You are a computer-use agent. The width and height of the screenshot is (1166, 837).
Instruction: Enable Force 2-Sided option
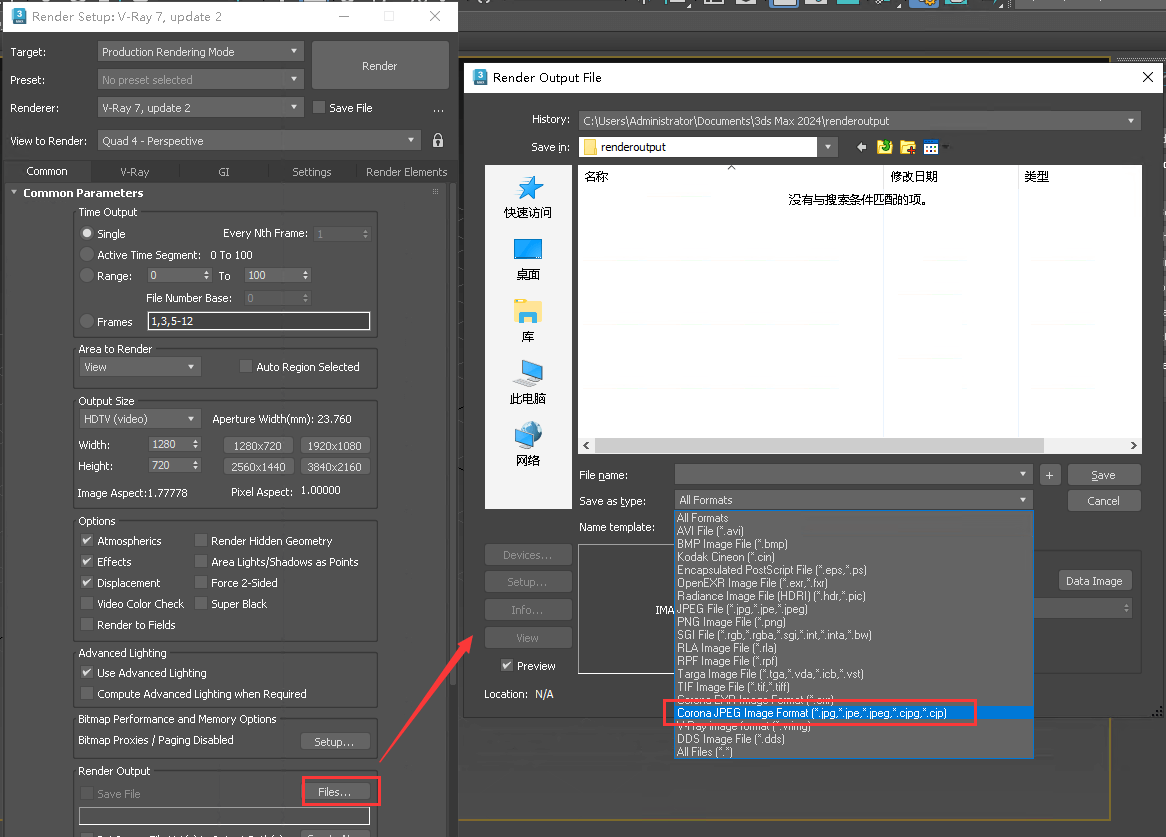point(201,583)
